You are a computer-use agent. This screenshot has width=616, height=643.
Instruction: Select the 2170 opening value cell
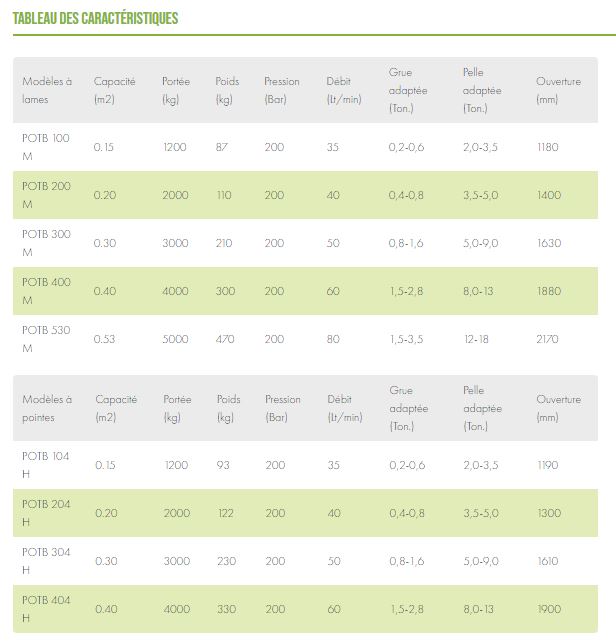(548, 339)
